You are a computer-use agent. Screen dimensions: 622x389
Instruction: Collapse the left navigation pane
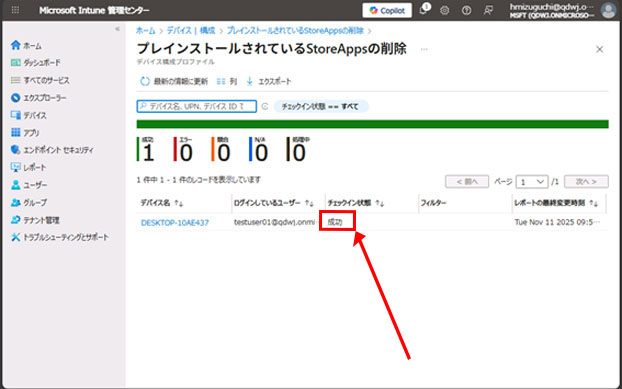(x=117, y=29)
